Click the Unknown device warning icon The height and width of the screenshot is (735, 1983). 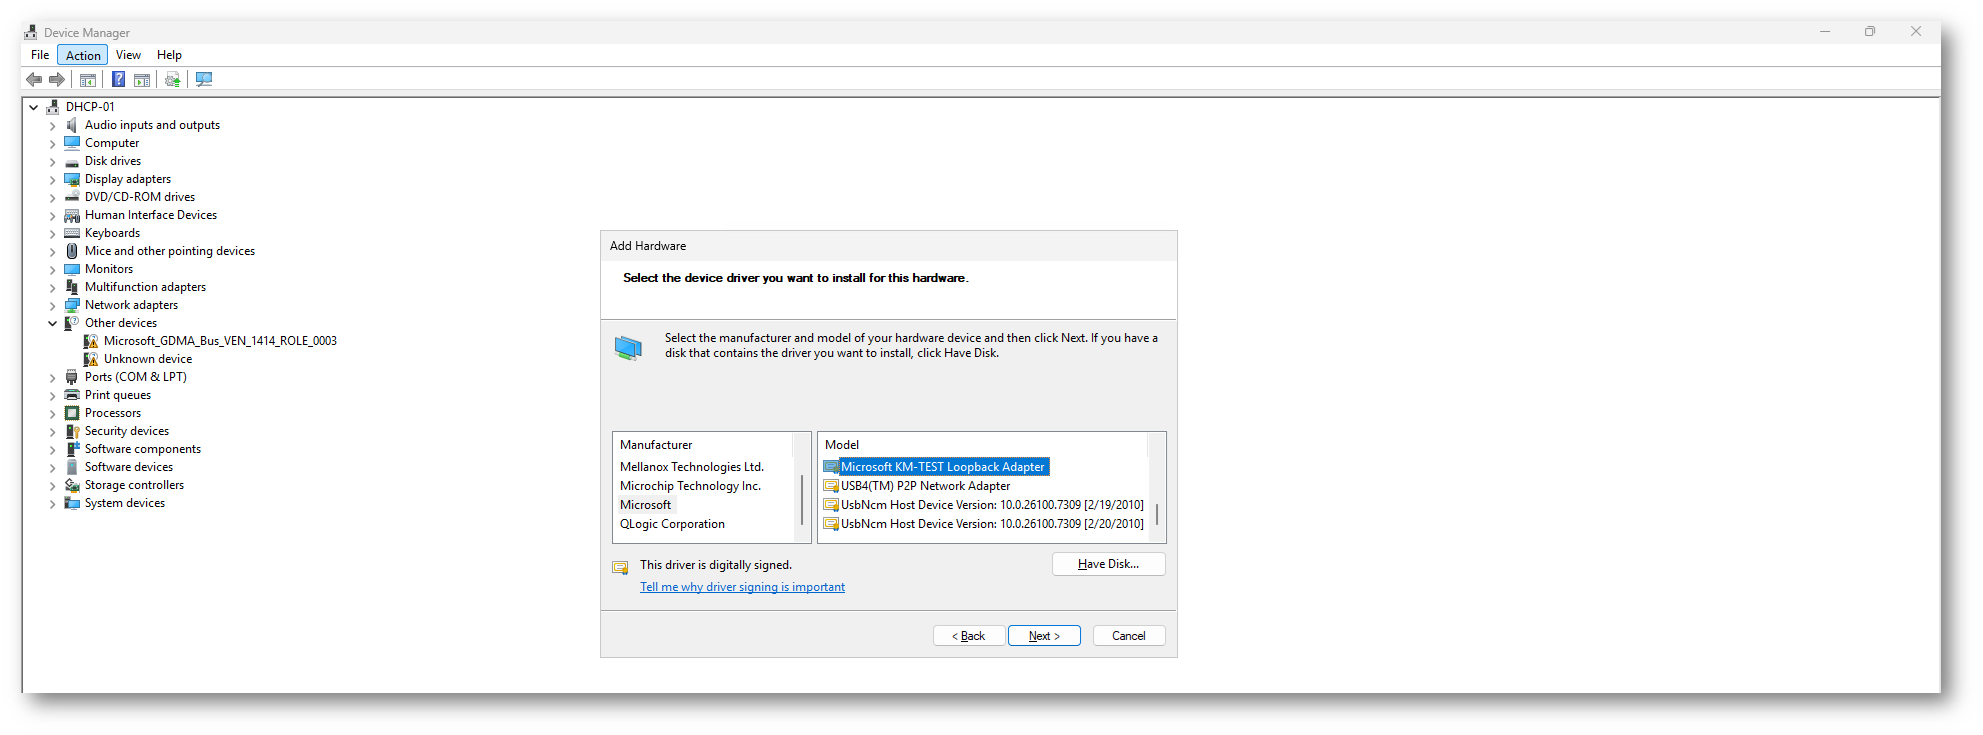[x=91, y=359]
